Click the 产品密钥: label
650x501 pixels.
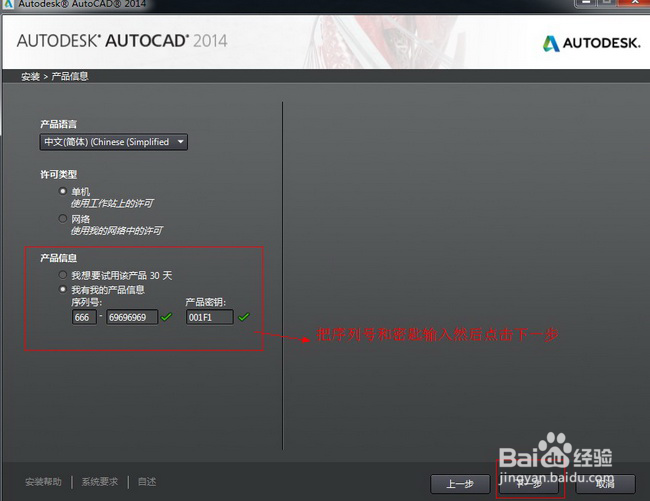[205, 302]
